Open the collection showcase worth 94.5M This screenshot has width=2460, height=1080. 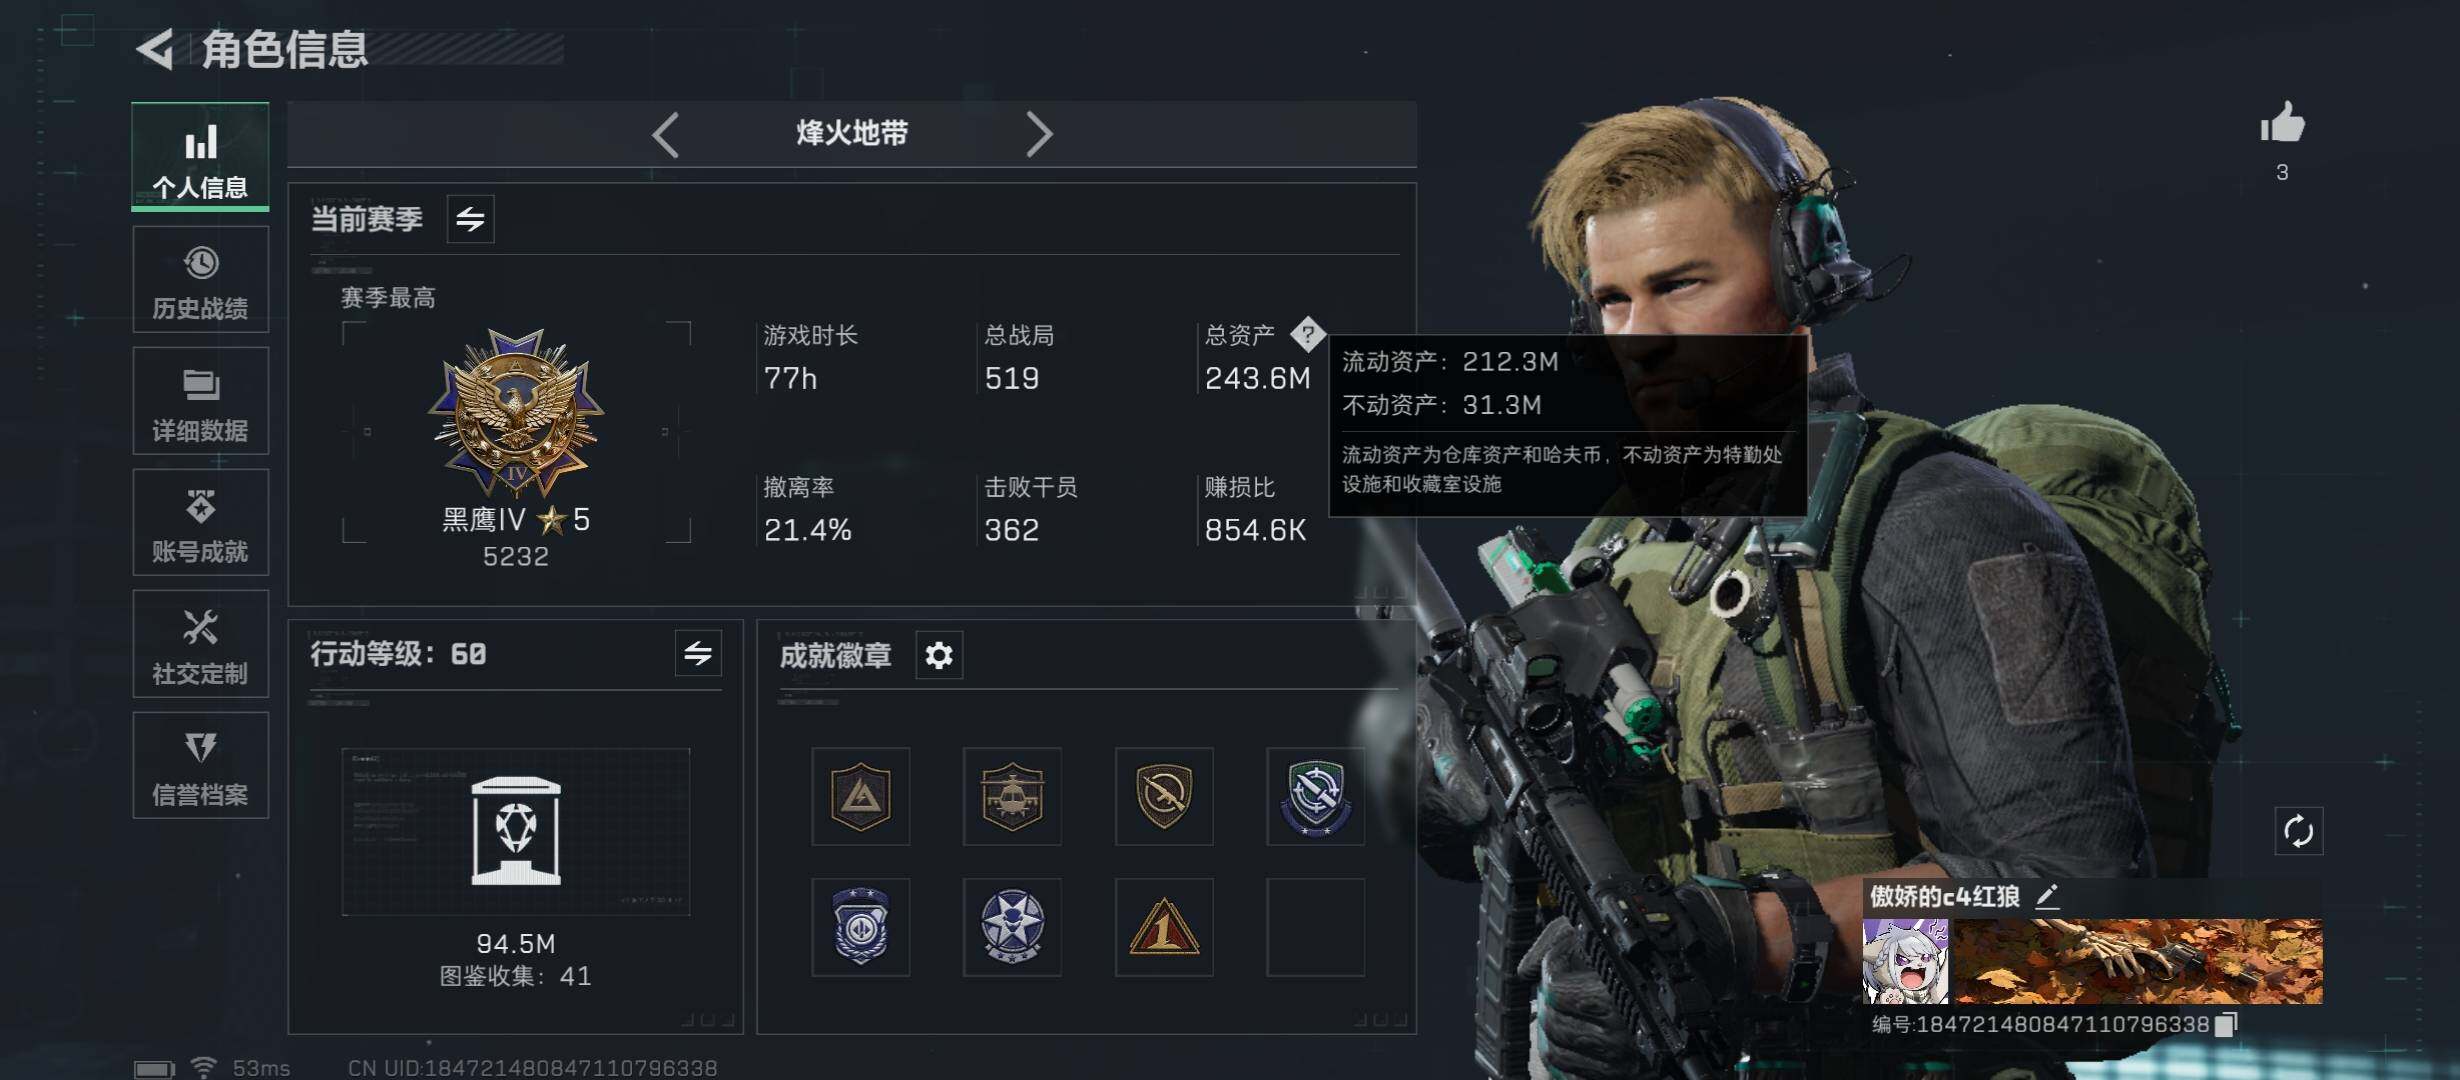pyautogui.click(x=516, y=832)
